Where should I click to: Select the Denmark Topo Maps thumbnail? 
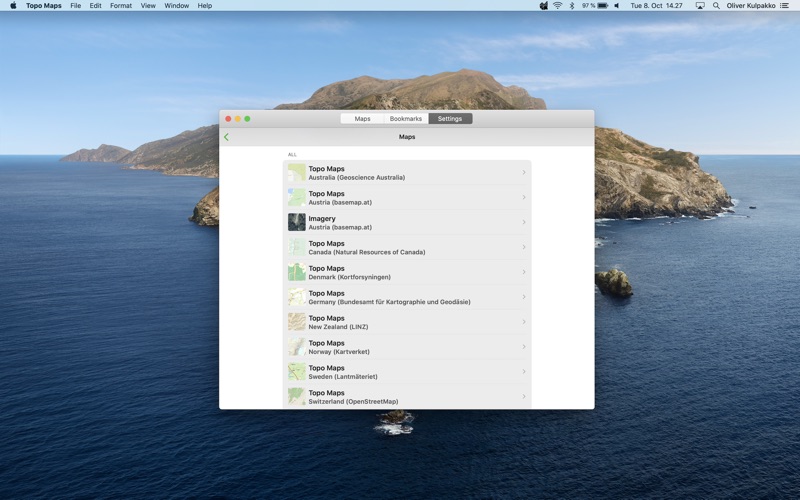coord(296,272)
